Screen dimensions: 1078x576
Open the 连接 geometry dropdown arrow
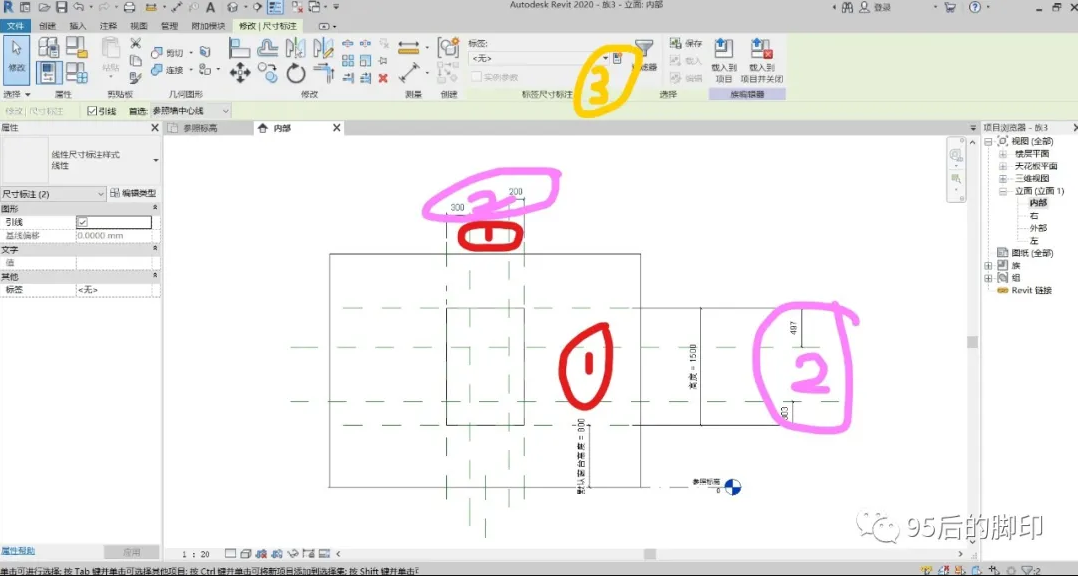point(190,70)
